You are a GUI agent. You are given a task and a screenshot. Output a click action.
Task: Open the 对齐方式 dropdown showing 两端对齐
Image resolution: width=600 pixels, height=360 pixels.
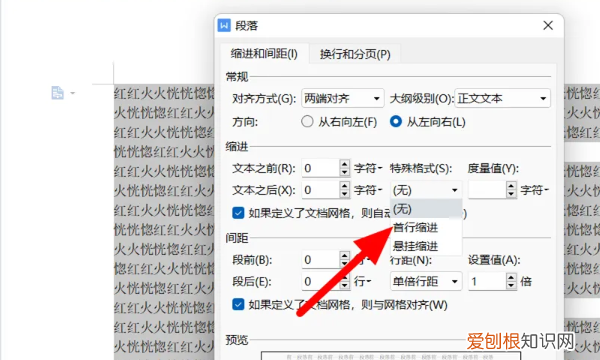pyautogui.click(x=343, y=99)
